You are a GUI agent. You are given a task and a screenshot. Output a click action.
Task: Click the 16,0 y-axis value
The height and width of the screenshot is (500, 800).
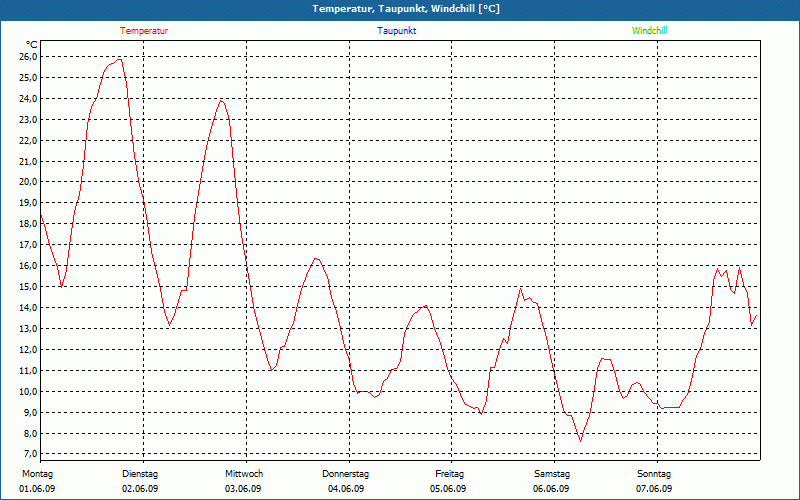tap(29, 265)
